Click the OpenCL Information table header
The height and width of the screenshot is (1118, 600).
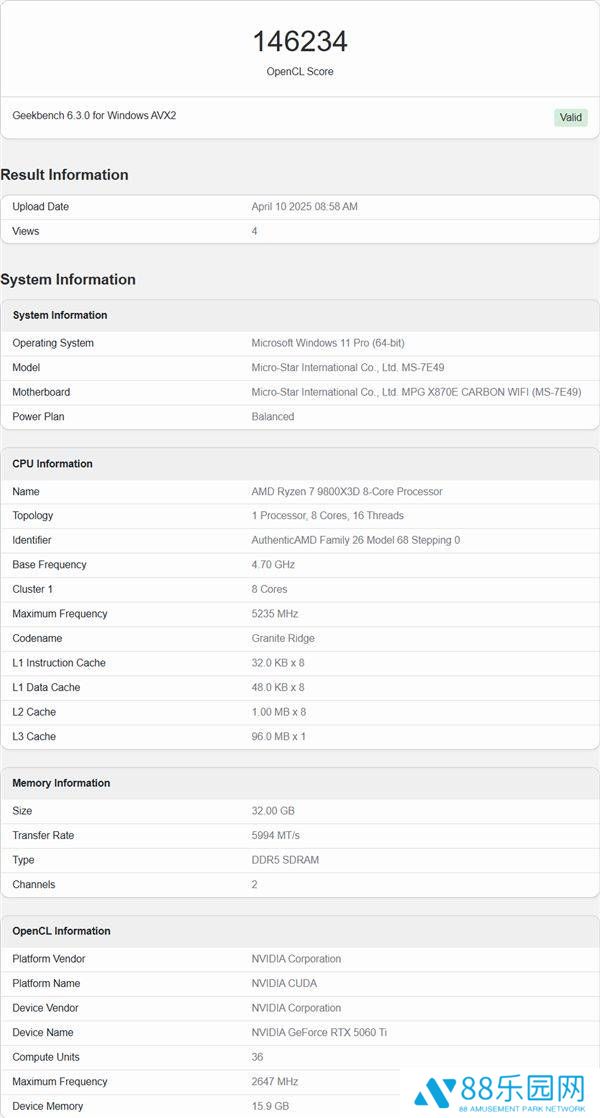(x=61, y=931)
